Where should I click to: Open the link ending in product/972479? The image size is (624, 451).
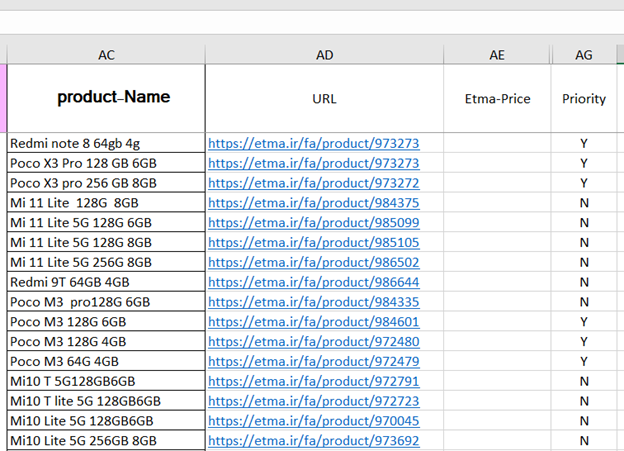[314, 361]
